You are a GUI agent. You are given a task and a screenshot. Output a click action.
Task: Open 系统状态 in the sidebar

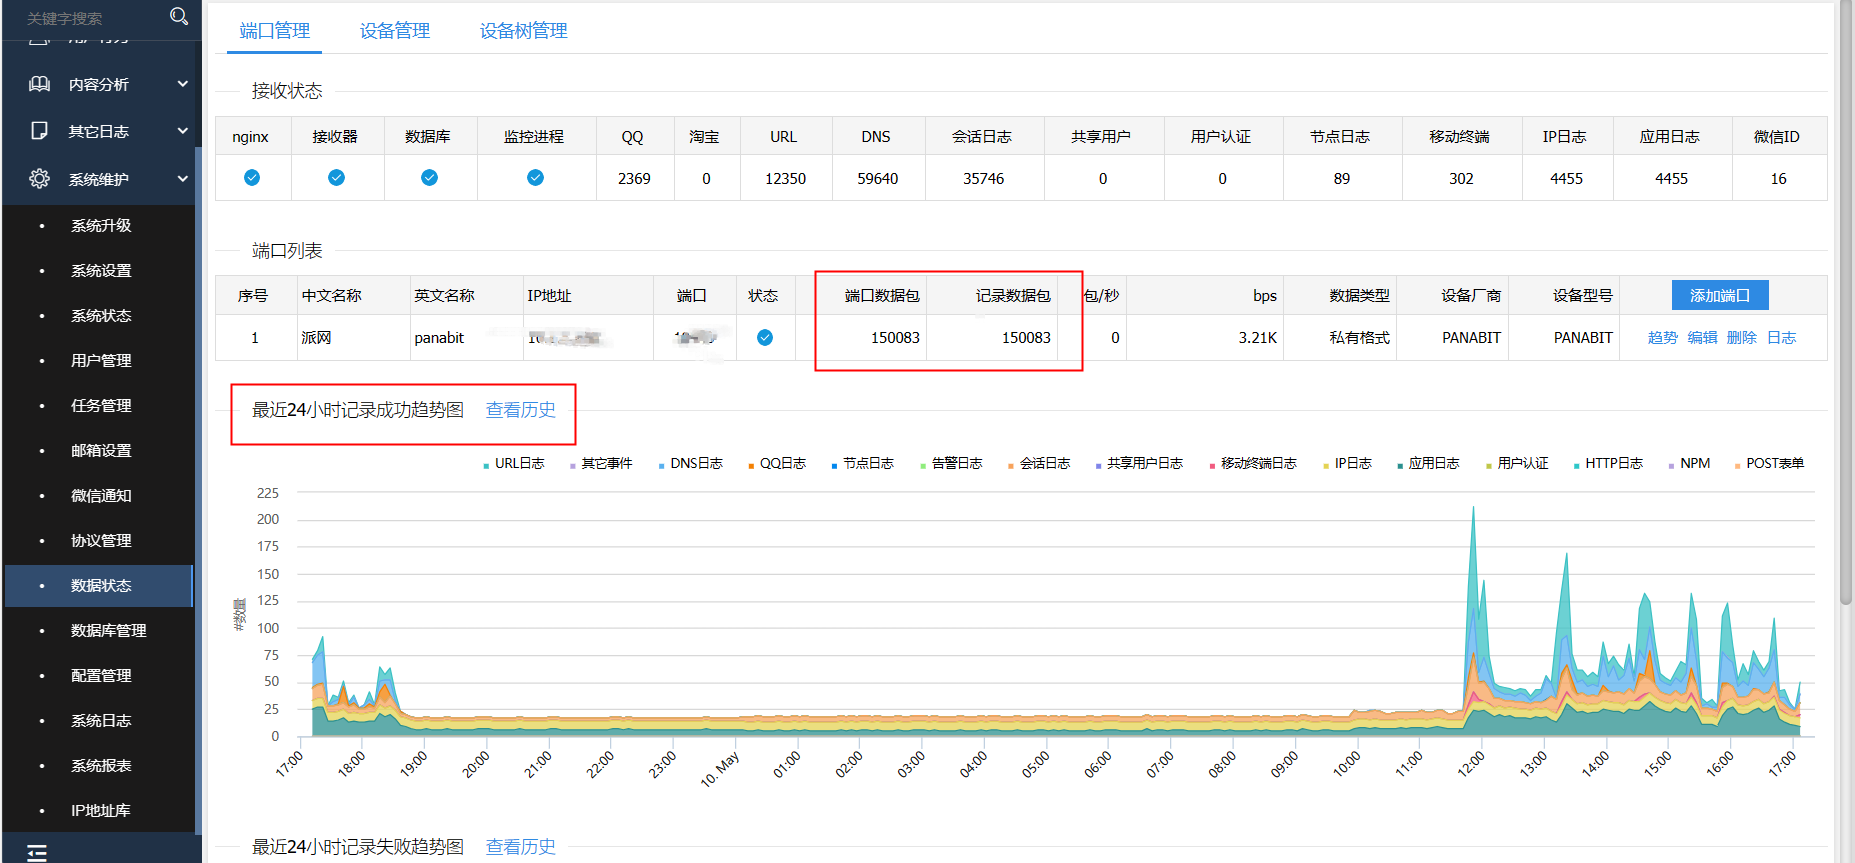101,316
